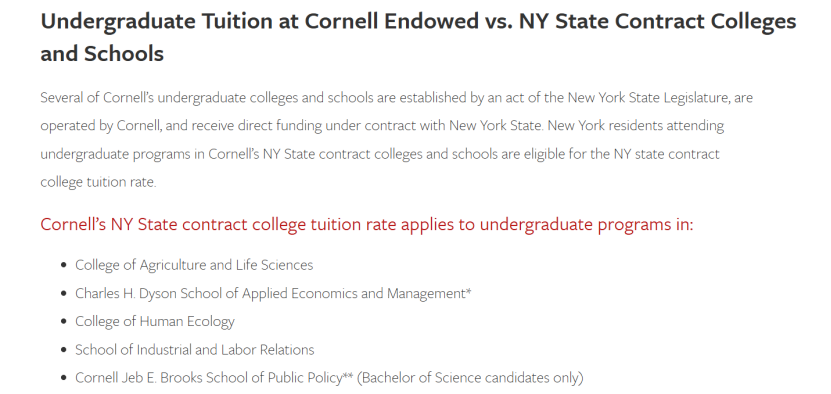
Task: Click the bullet beside College of Human Ecology
Action: click(x=64, y=321)
